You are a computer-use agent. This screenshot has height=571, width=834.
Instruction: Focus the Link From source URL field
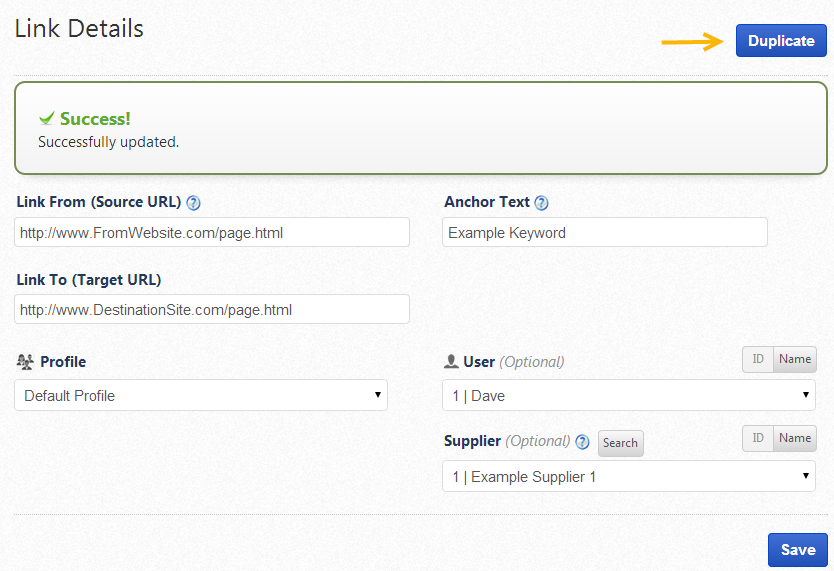click(x=212, y=232)
